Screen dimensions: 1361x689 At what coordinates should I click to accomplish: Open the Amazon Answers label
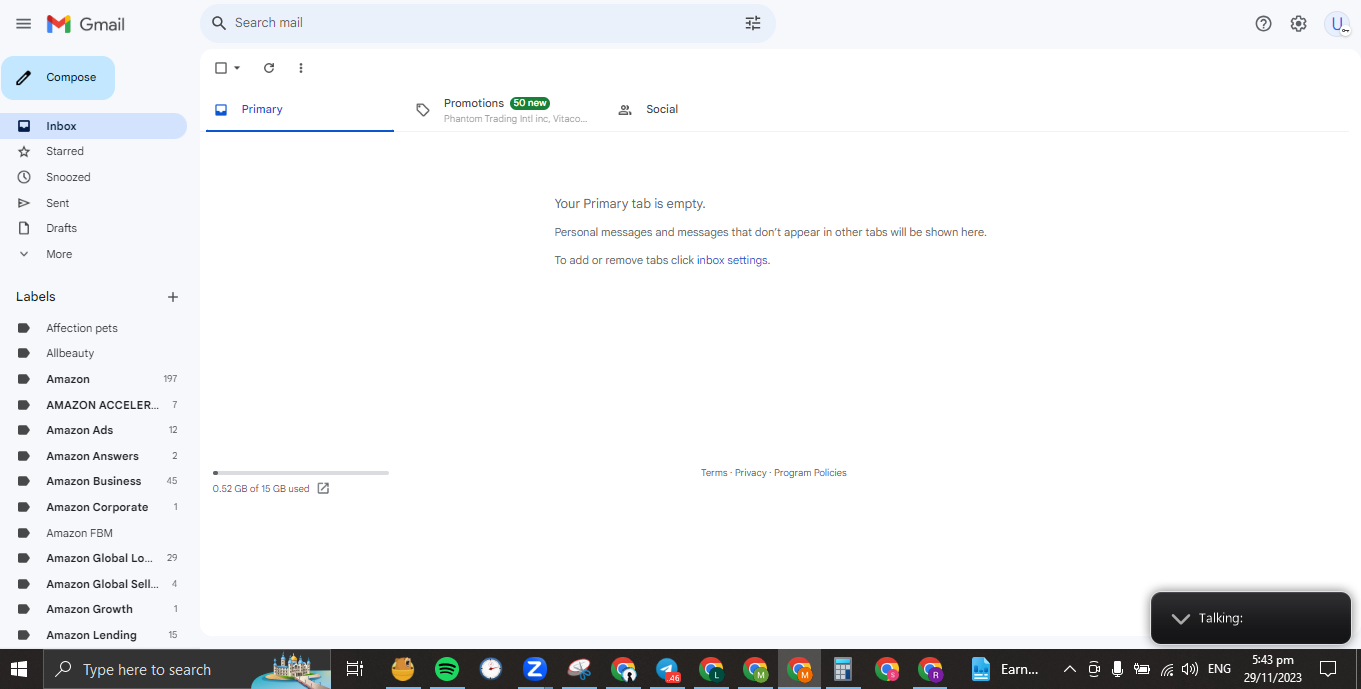tap(93, 456)
